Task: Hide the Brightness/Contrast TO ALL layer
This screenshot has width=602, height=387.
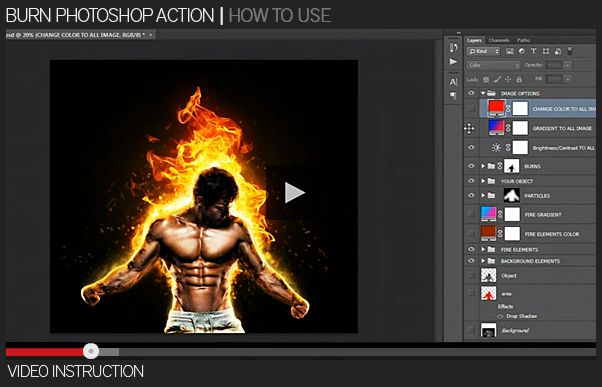Action: [x=471, y=147]
